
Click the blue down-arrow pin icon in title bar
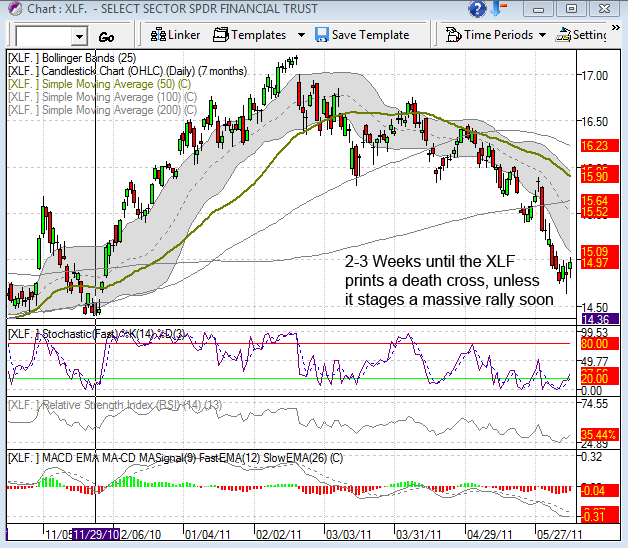(x=499, y=9)
